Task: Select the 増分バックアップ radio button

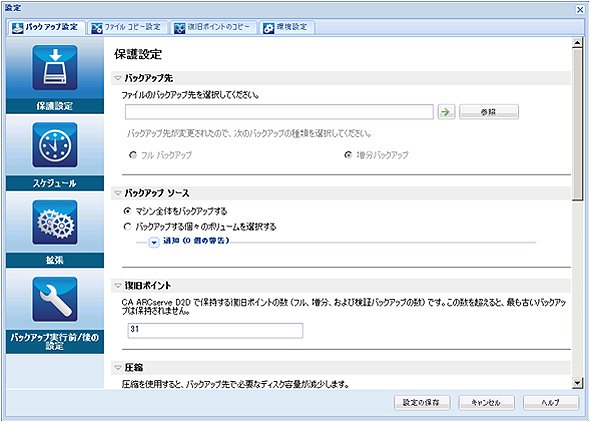Action: coord(348,155)
